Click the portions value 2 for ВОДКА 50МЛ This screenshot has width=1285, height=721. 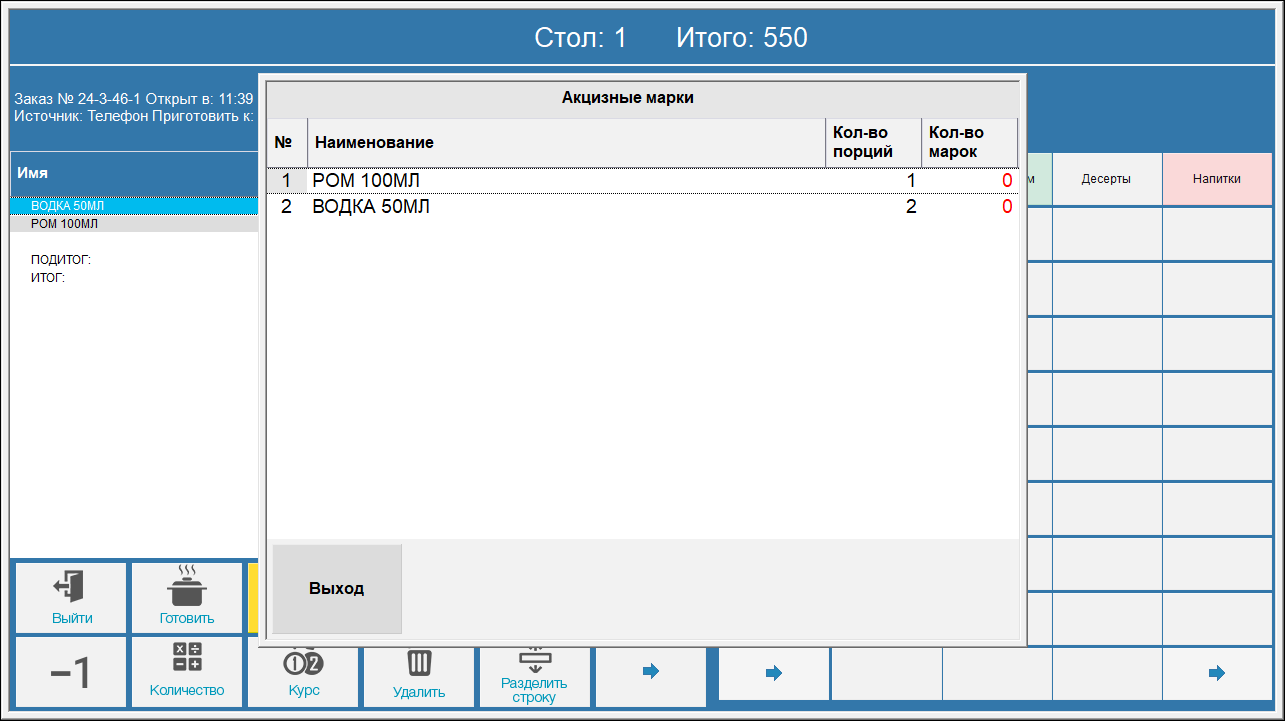pos(911,207)
